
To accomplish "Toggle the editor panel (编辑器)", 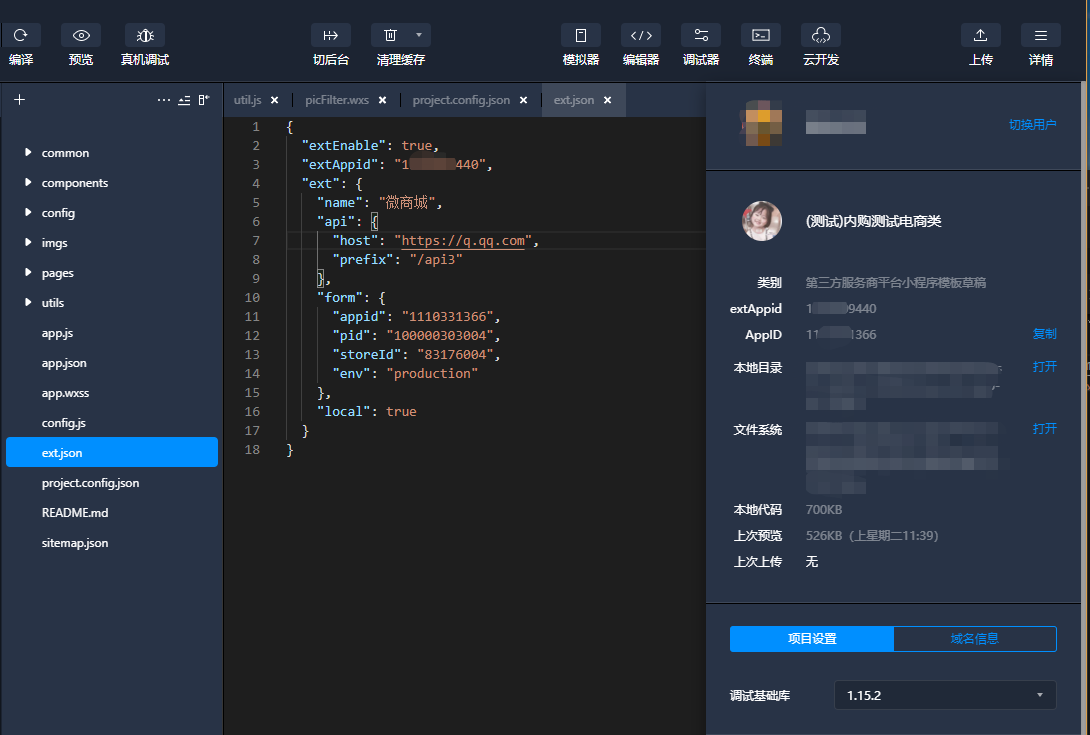I will (x=641, y=35).
